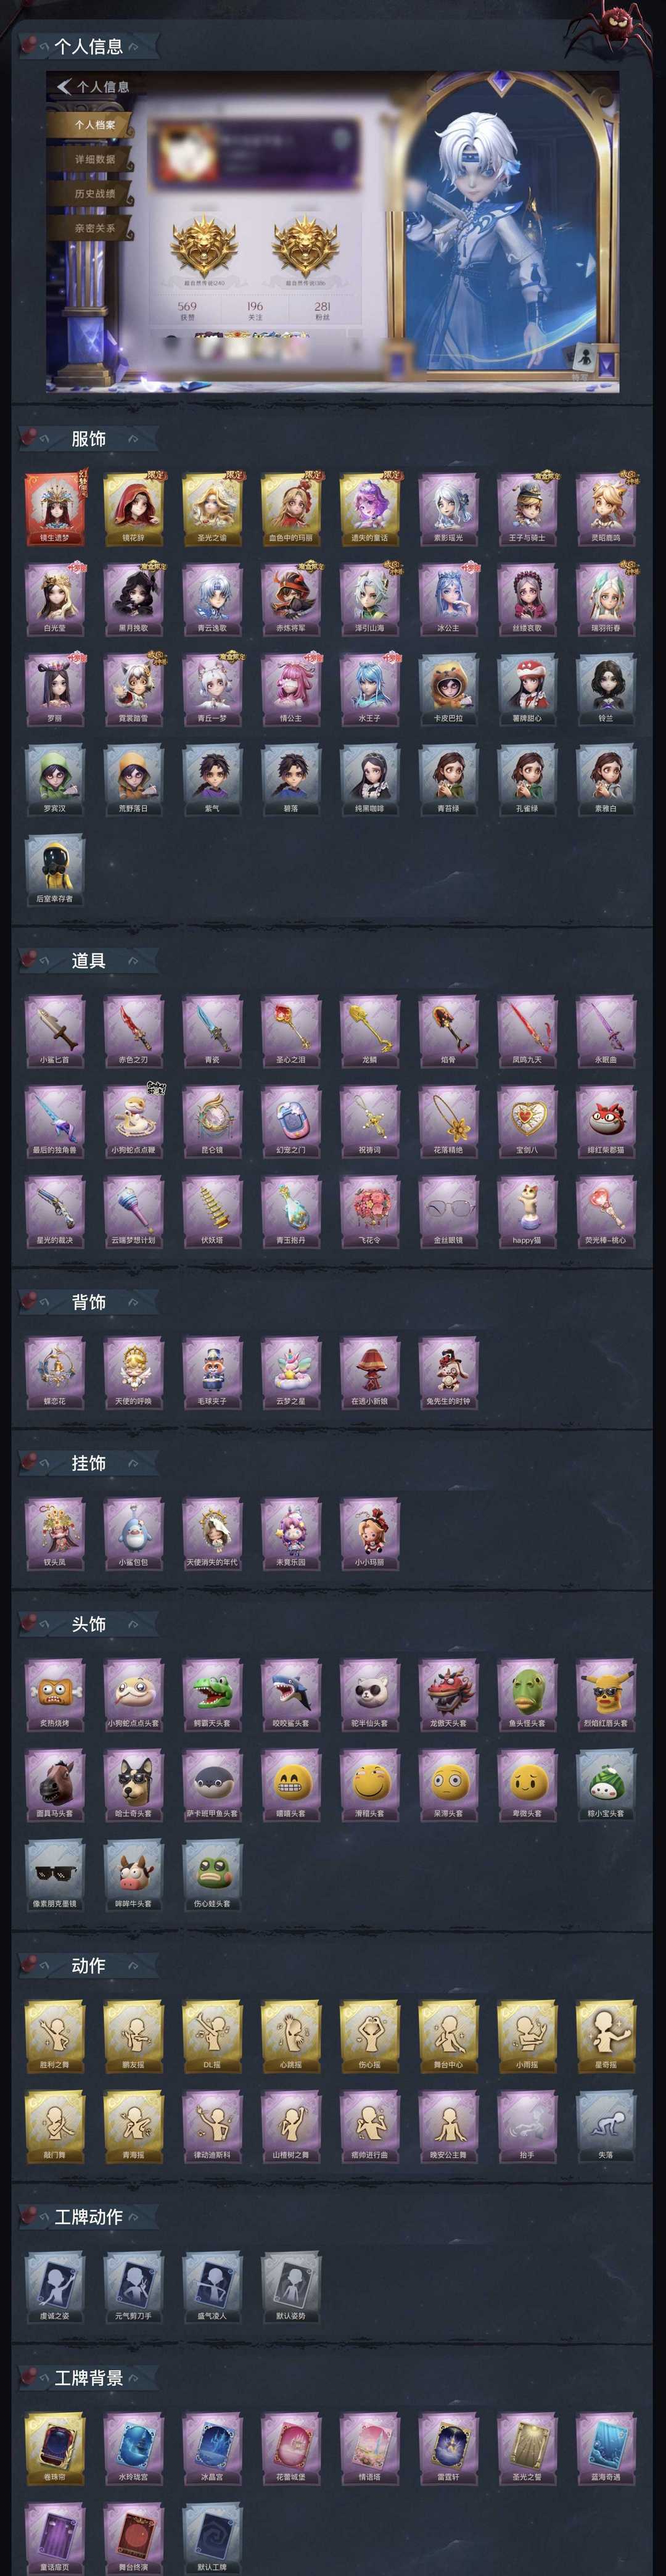
Task: Select the 金丝眼镜 glasses item
Action: 448,1210
